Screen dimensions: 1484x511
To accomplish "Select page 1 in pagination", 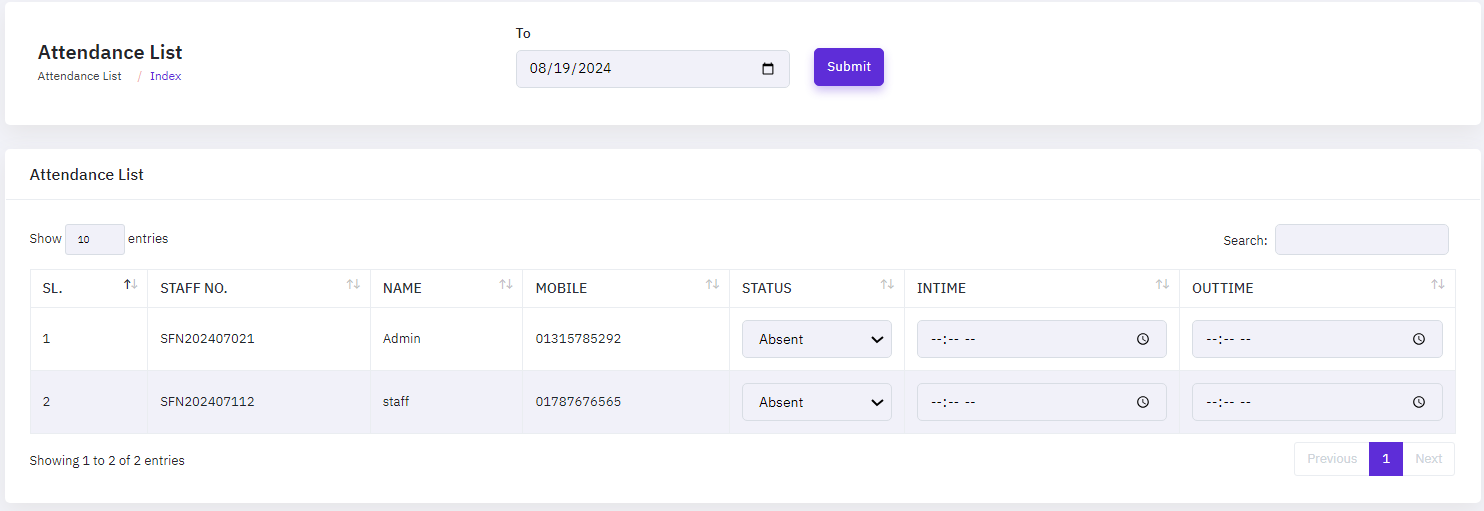I will point(1385,459).
